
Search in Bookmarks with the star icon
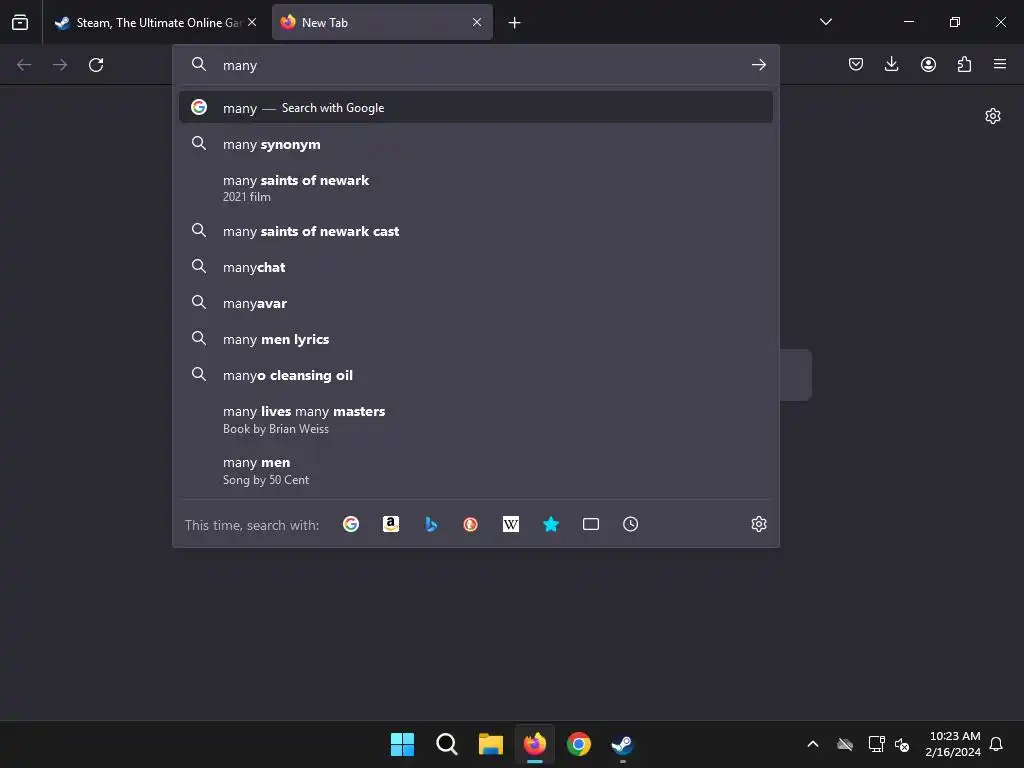click(x=551, y=524)
